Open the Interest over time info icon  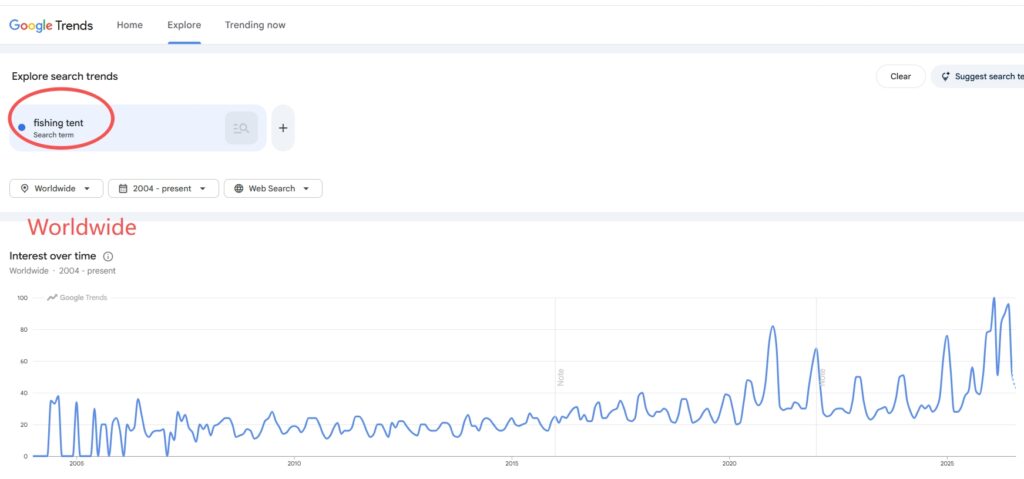click(108, 257)
